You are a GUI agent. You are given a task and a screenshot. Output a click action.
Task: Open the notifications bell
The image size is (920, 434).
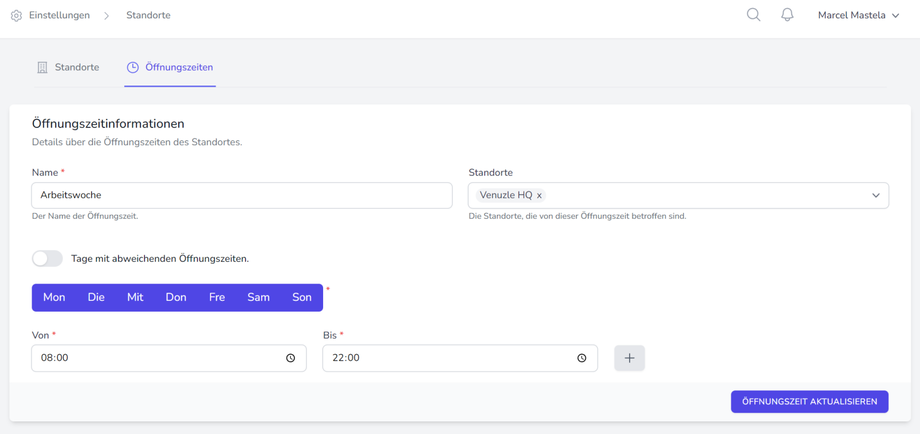(x=787, y=15)
